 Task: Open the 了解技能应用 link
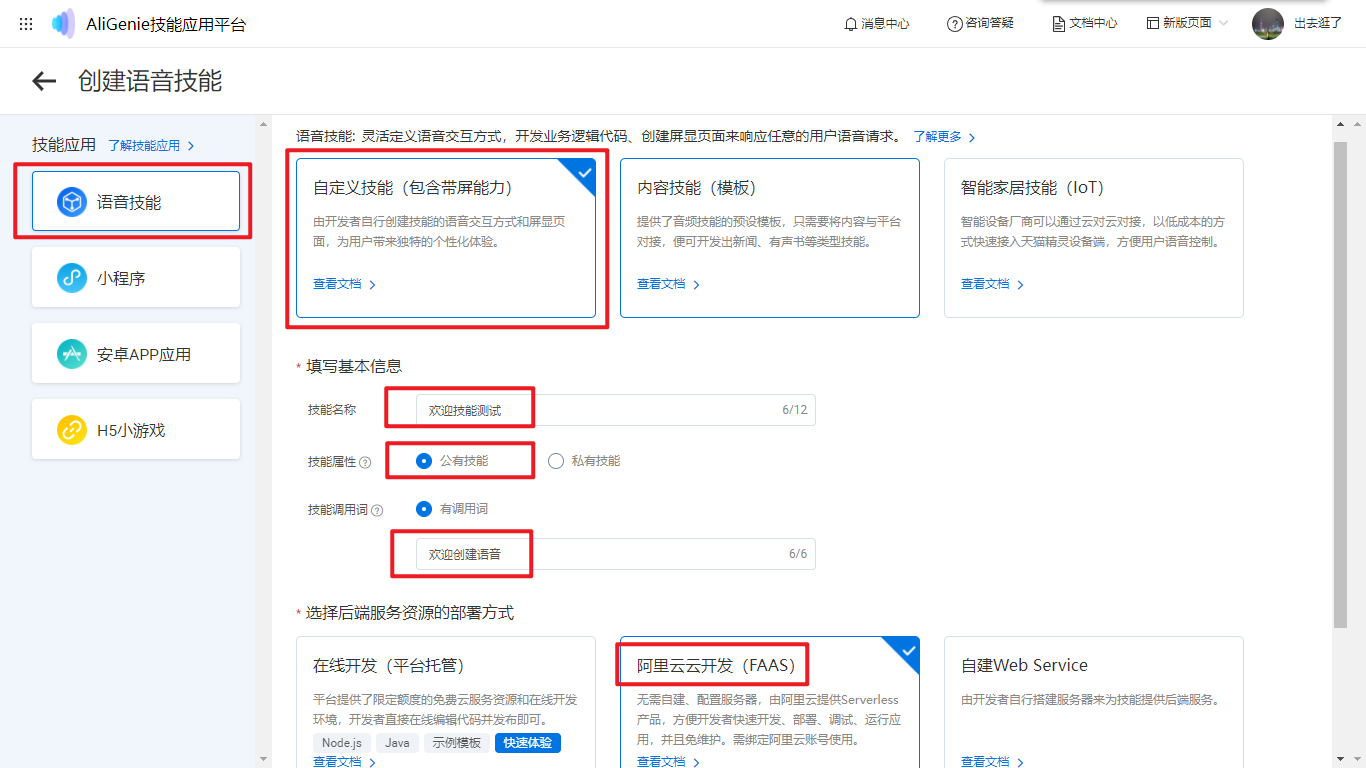tap(144, 146)
